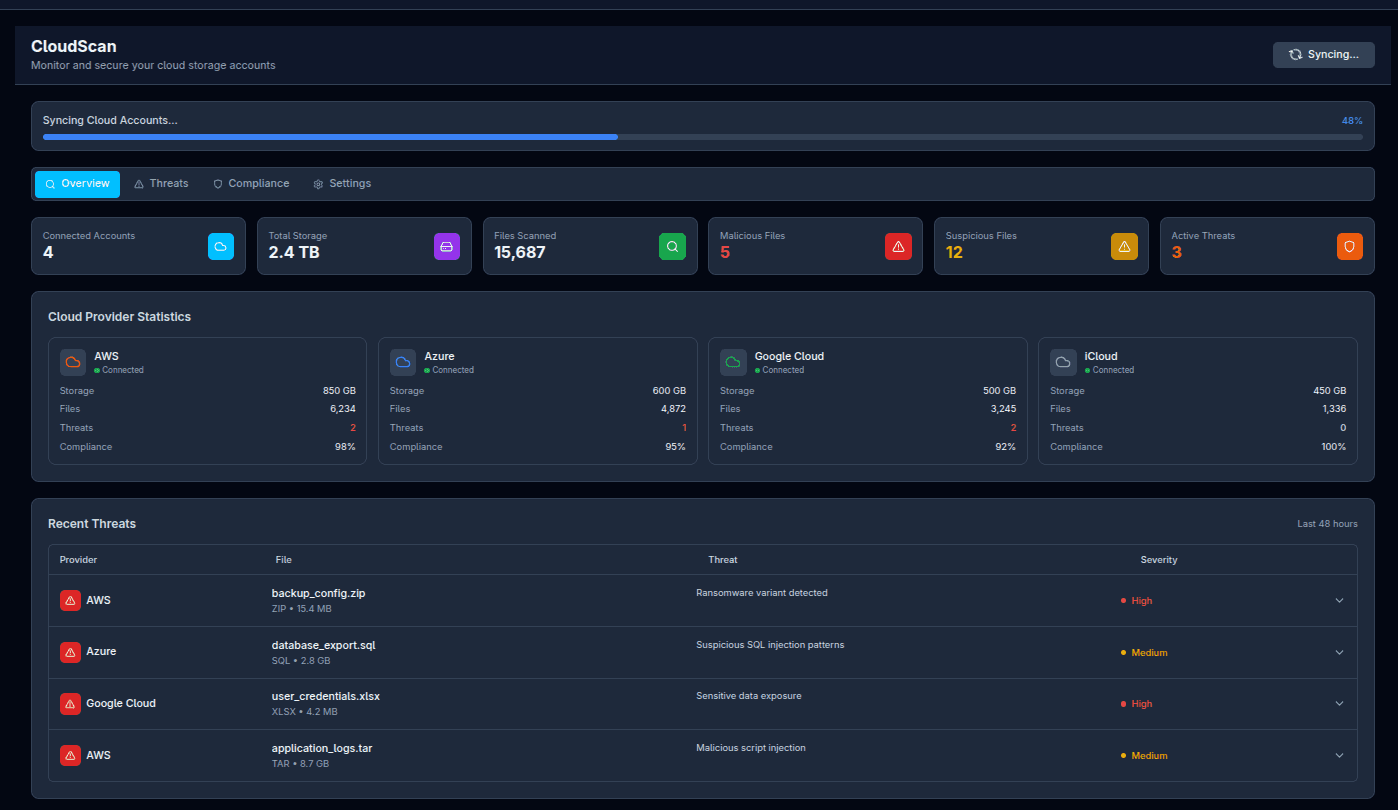Go to the Settings tab

point(344,183)
